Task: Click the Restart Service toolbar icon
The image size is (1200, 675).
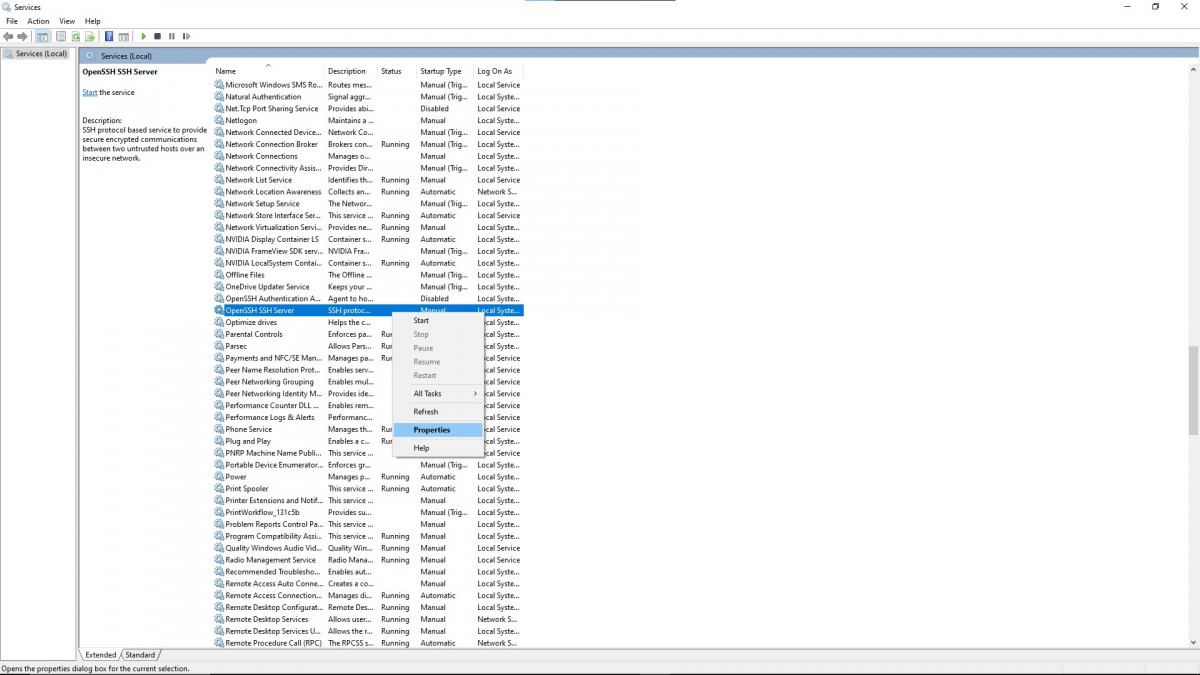Action: 186,37
